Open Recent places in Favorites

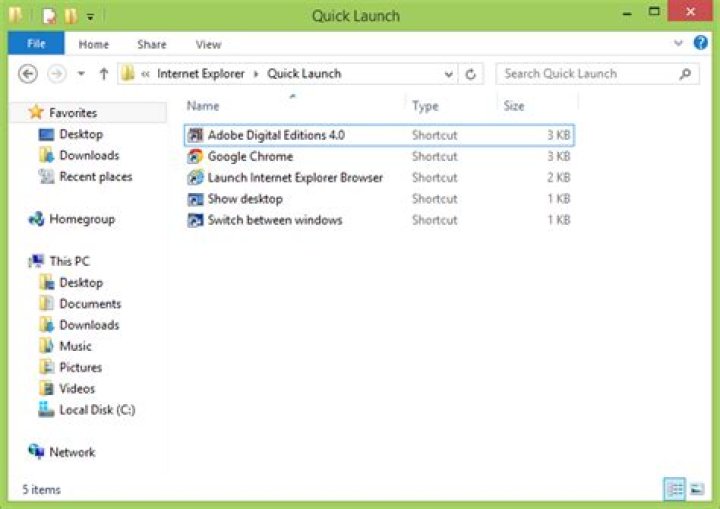pyautogui.click(x=96, y=176)
